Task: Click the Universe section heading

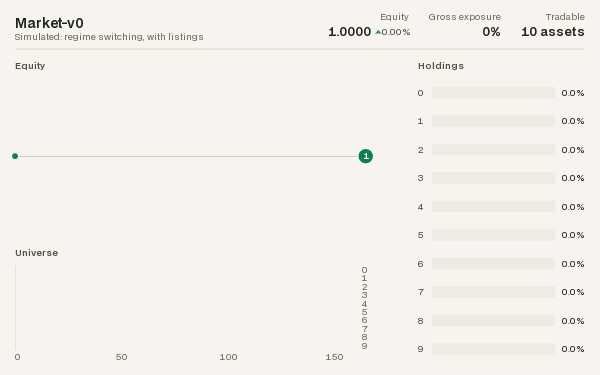Action: 36,253
